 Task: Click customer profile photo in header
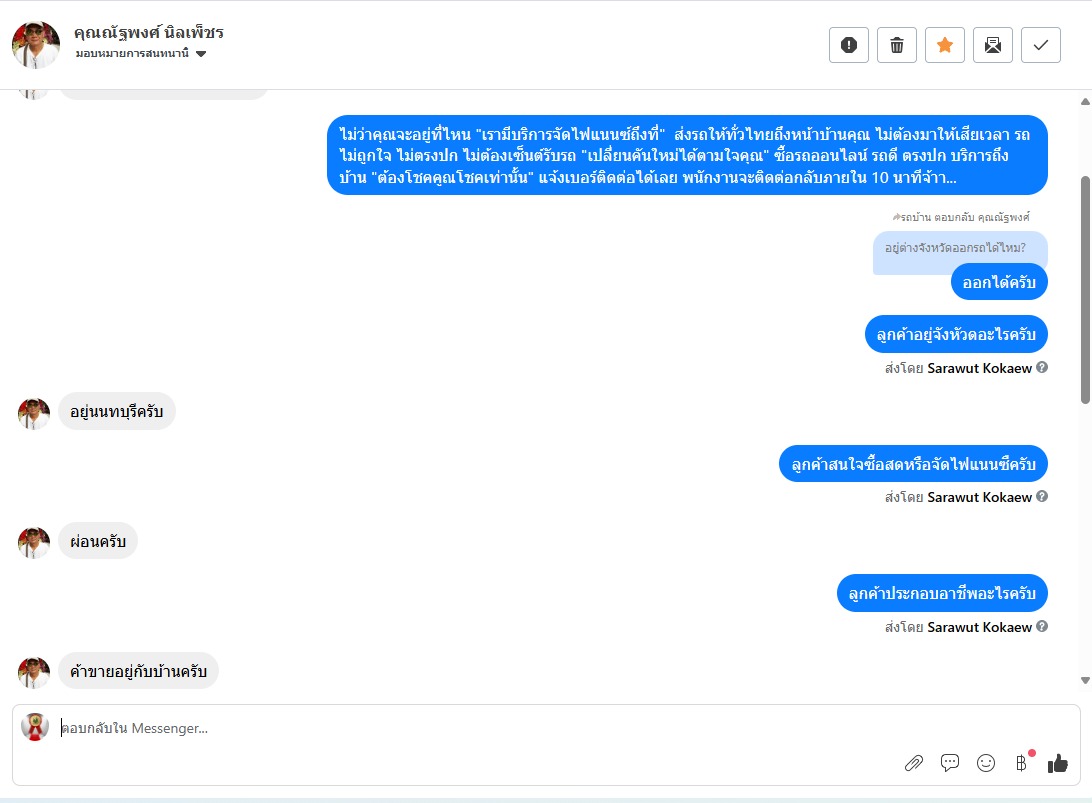36,44
